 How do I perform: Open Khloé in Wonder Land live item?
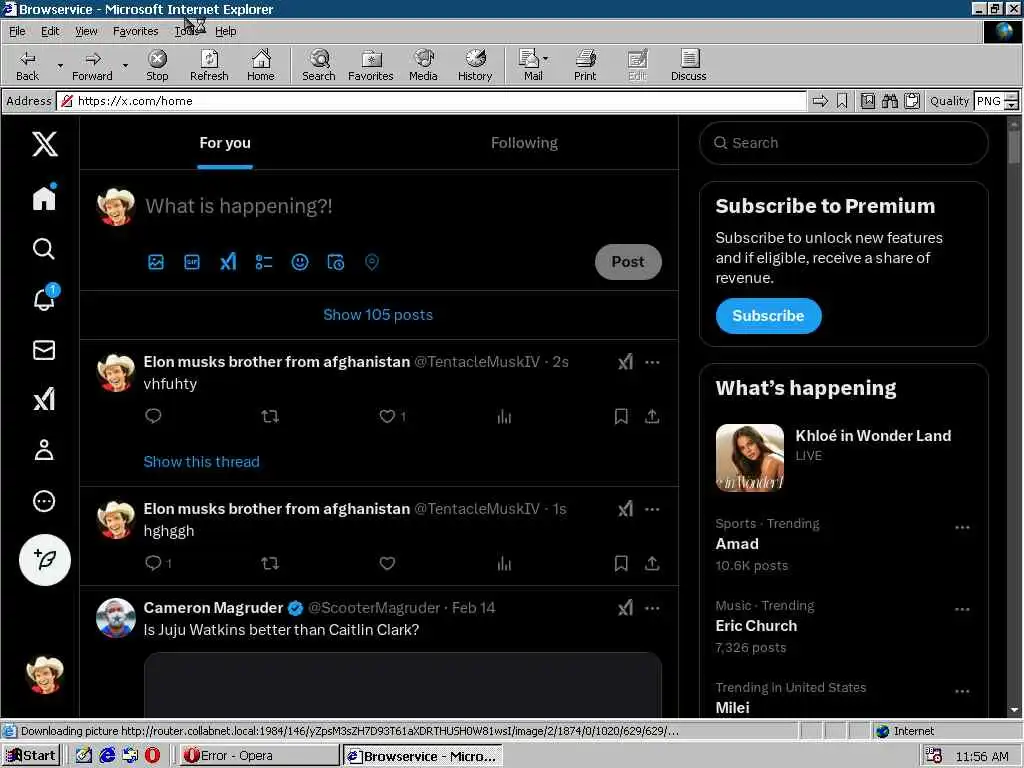843,457
